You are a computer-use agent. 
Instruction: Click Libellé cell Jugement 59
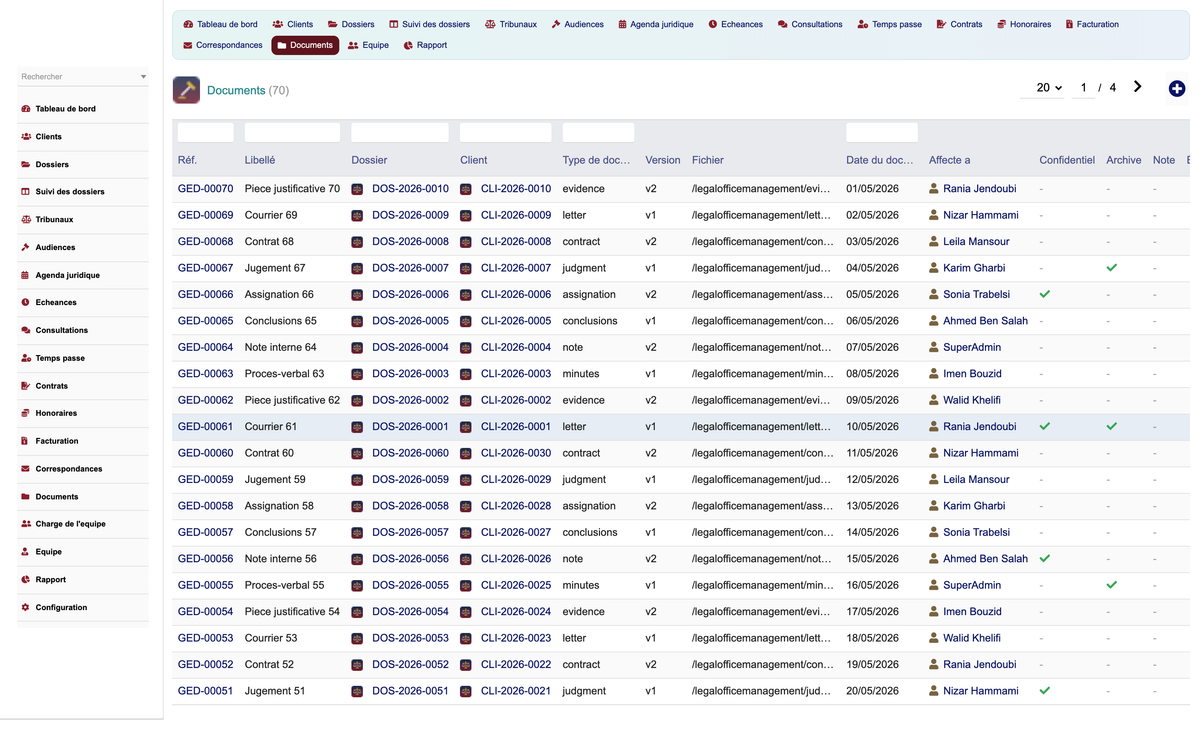(275, 479)
